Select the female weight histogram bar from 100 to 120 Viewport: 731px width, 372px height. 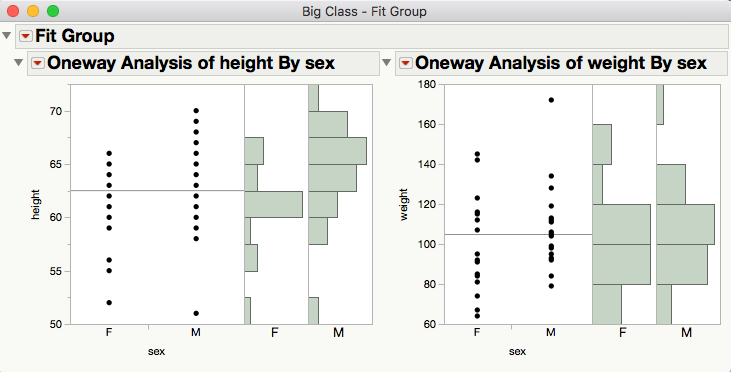click(621, 224)
